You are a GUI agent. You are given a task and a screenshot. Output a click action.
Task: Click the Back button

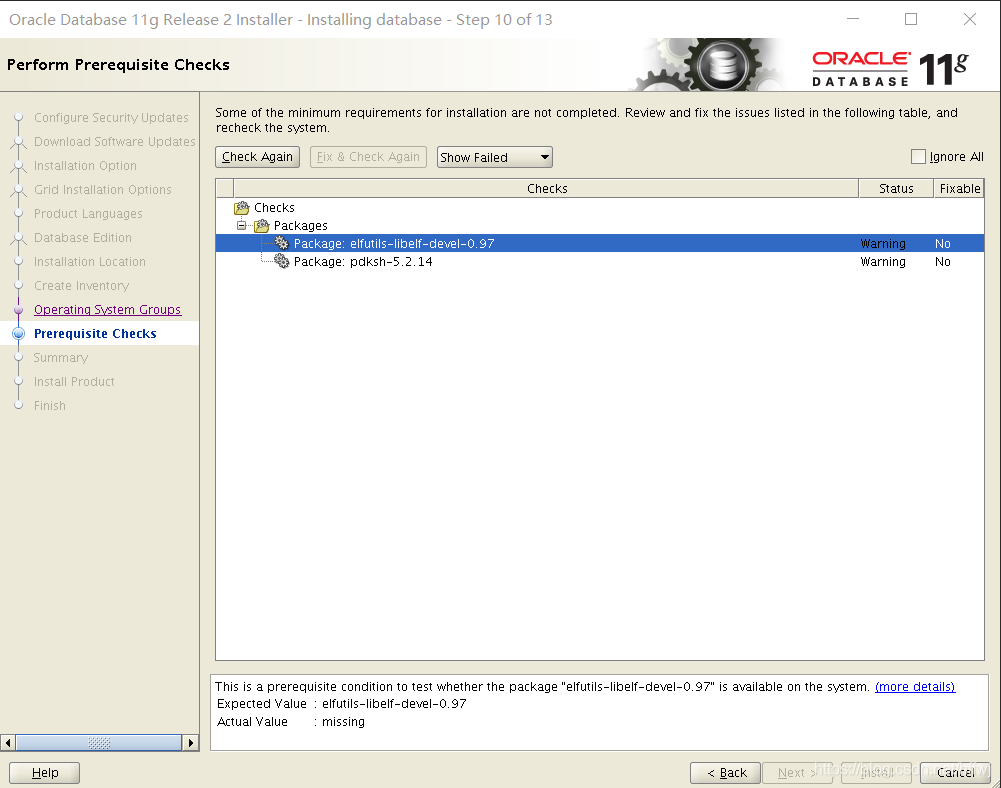[x=726, y=773]
